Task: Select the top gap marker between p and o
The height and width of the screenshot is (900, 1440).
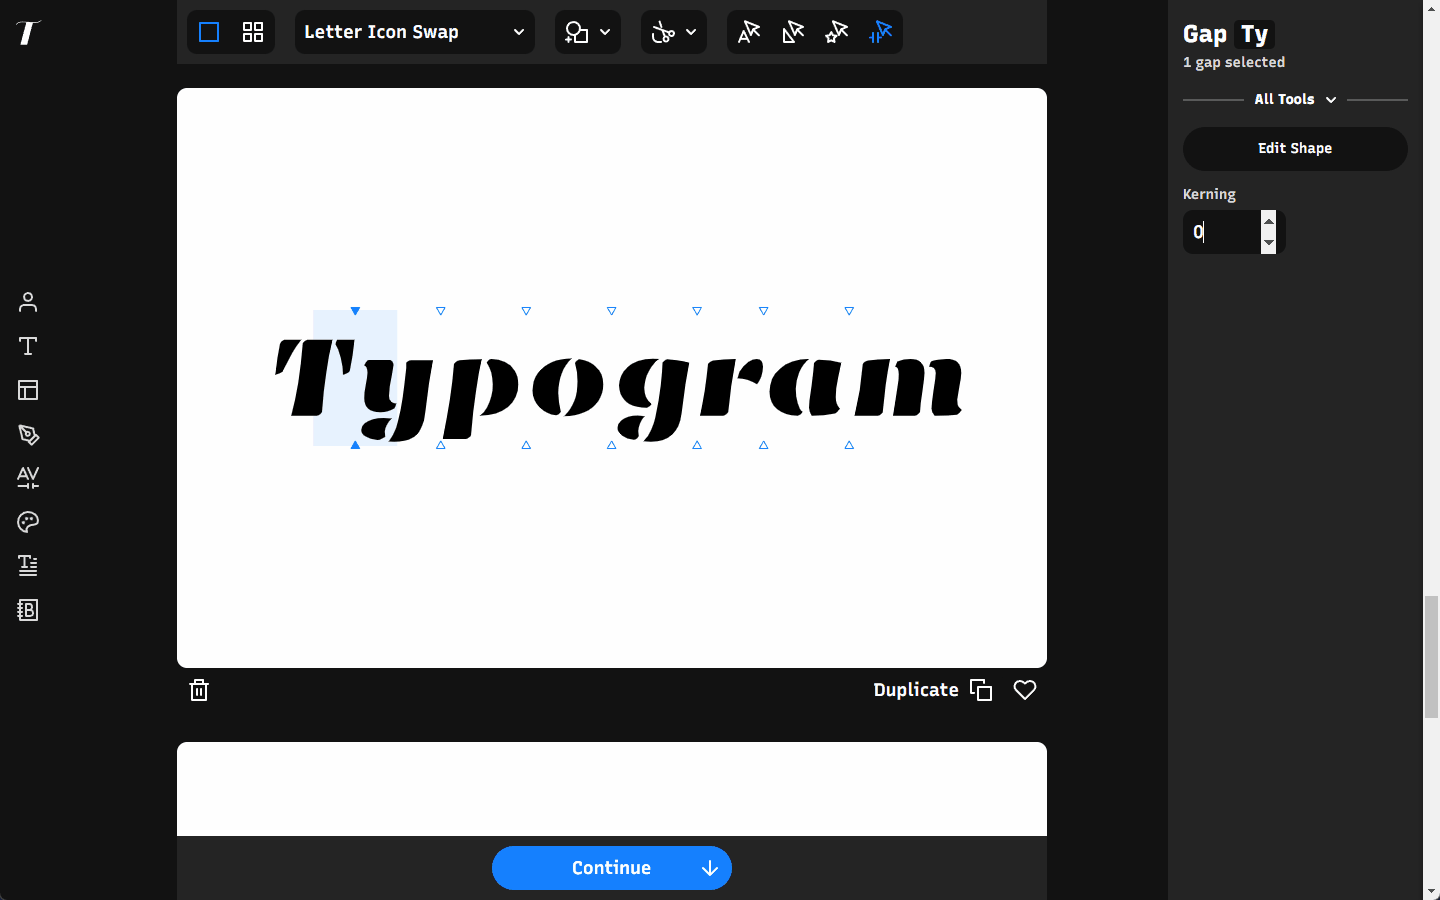Action: pos(526,311)
